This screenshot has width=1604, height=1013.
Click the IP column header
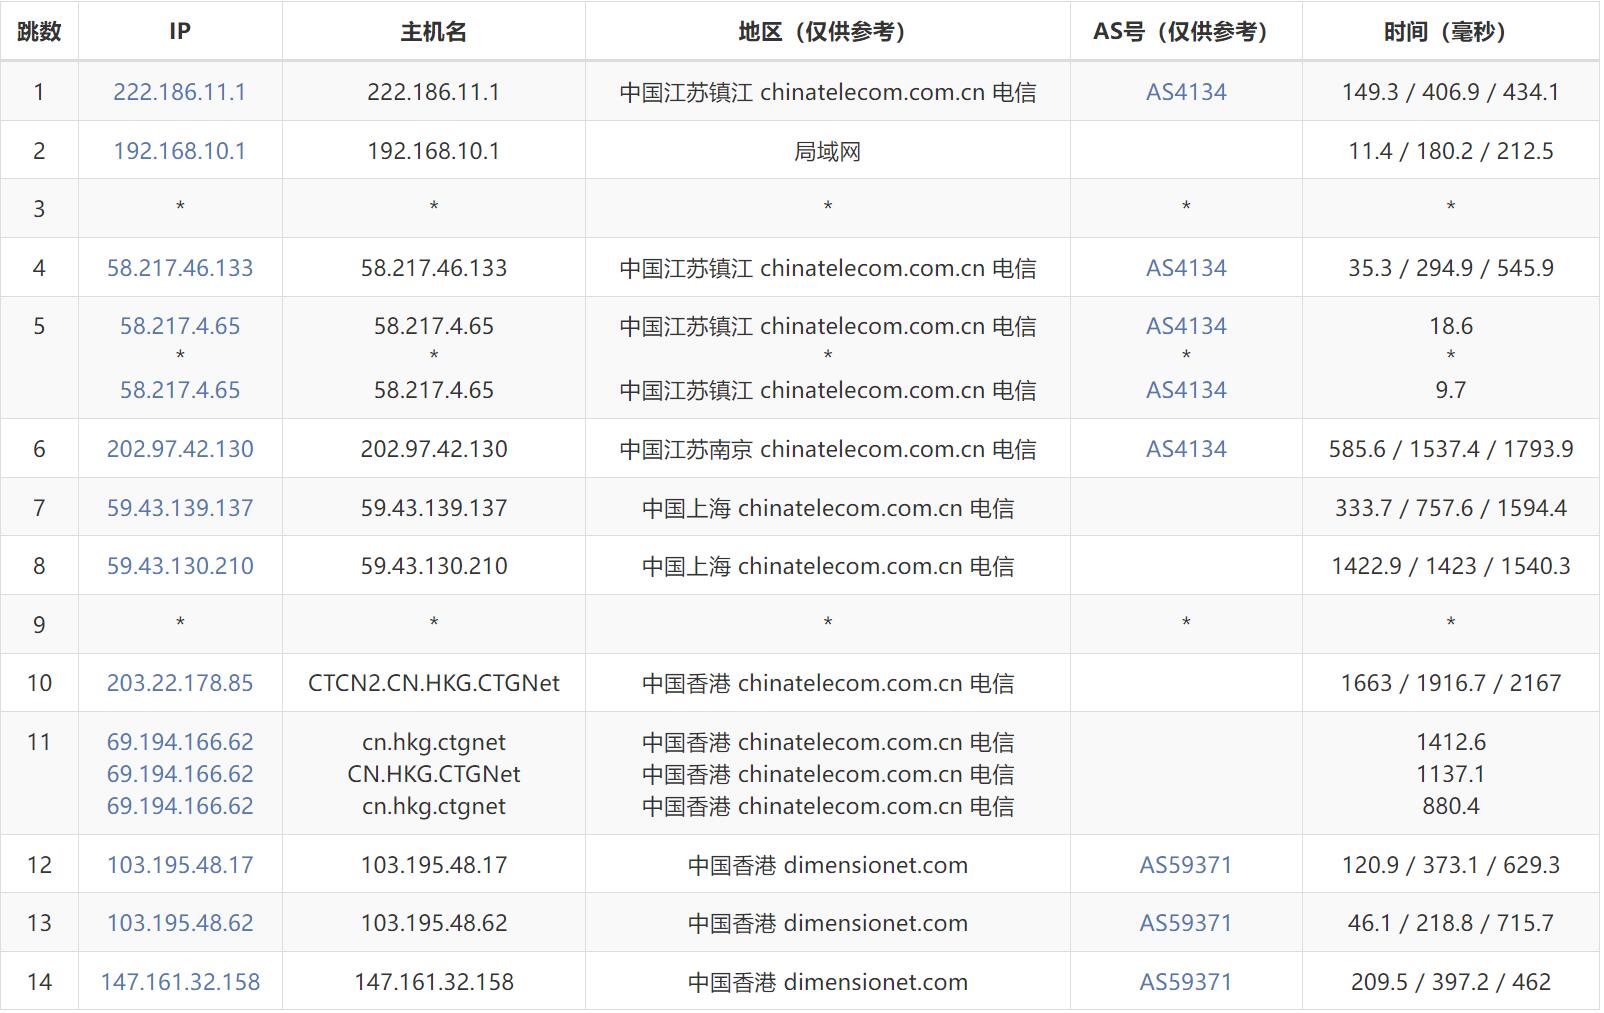180,32
